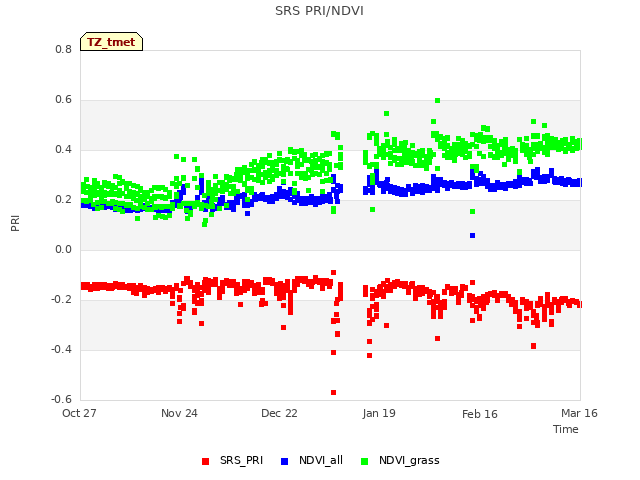Viewport: 640px width, 480px height.
Task: Click the Time x-axis label
Action: coord(566,429)
